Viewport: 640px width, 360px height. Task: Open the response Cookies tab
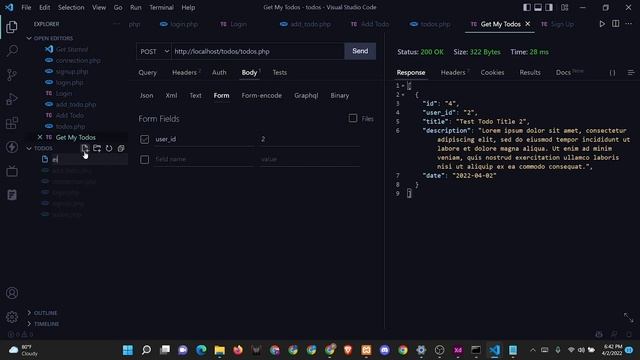click(492, 72)
